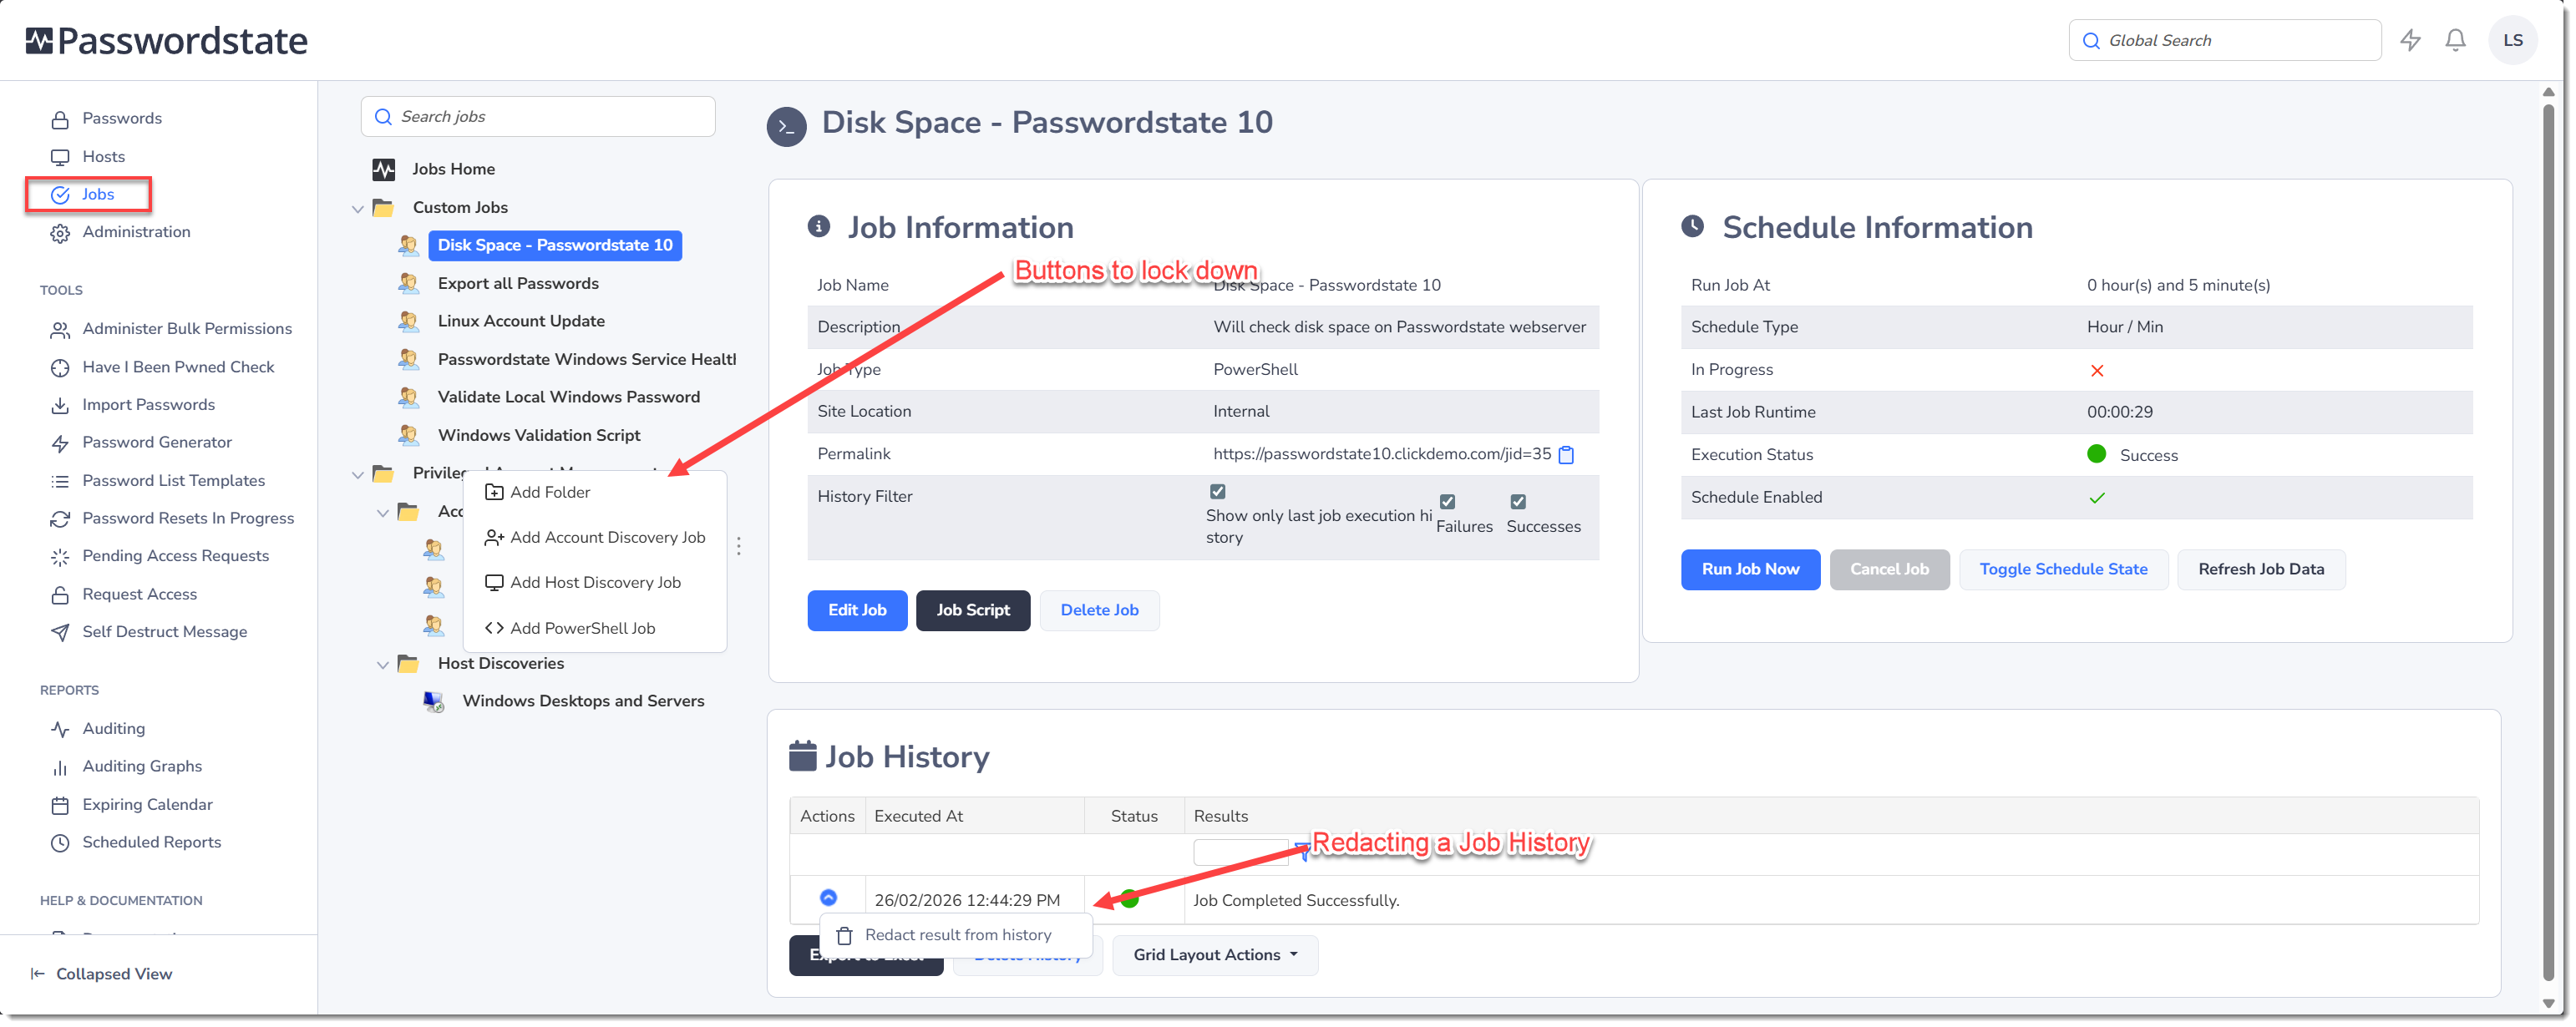
Task: Collapse the Custom Jobs folder chevron
Action: click(x=358, y=209)
